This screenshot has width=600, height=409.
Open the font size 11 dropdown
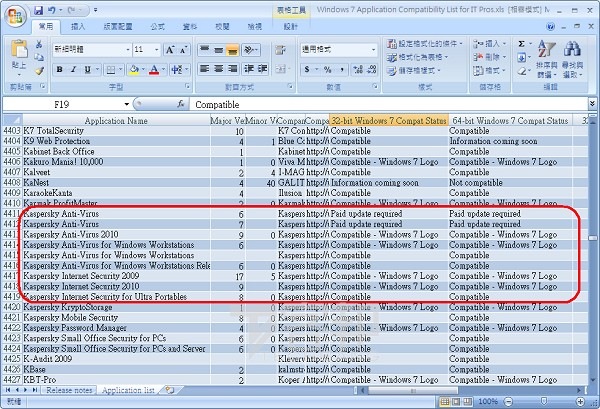[157, 50]
